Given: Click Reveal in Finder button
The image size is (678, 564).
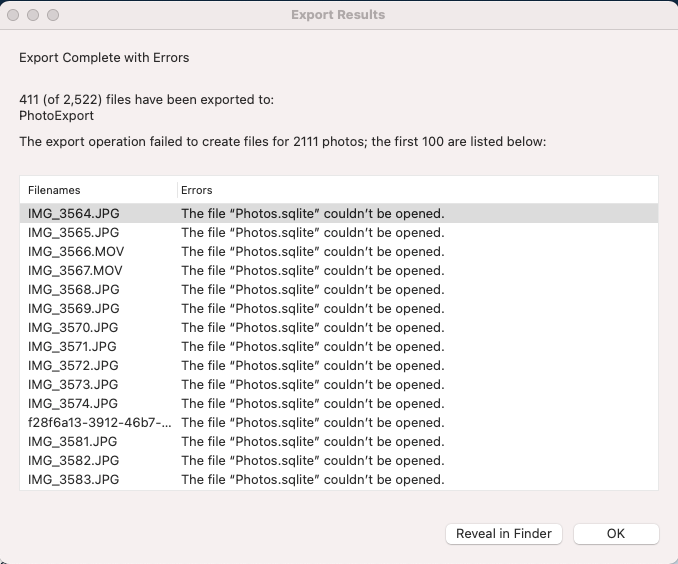Looking at the screenshot, I should click(504, 534).
